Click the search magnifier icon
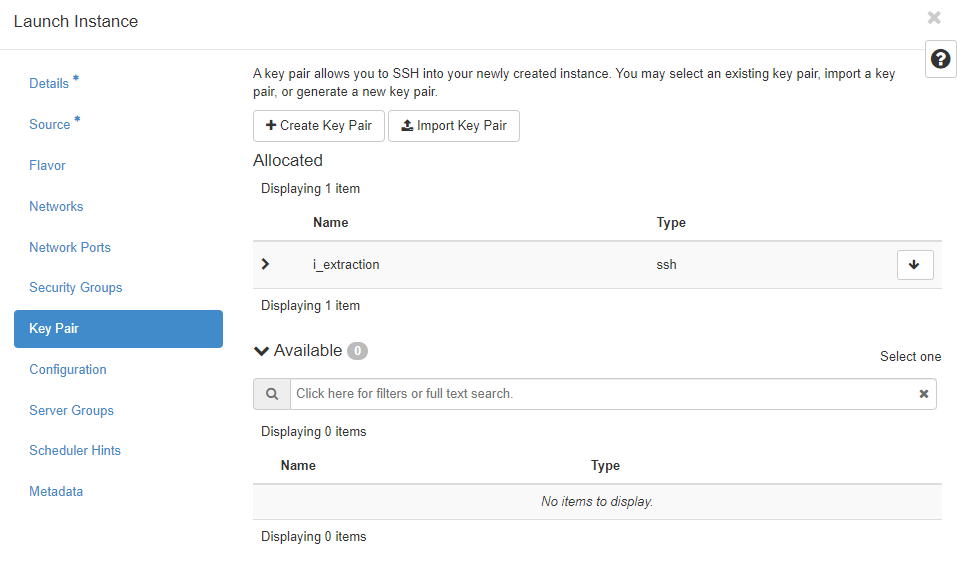Viewport: 957px width, 573px height. 272,394
